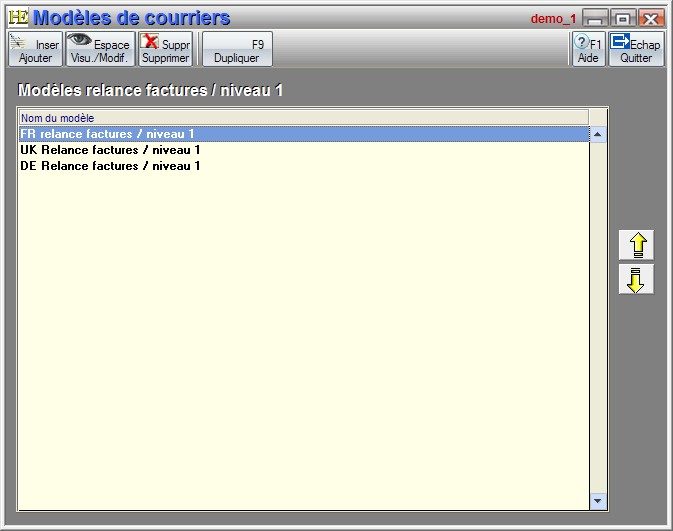Image resolution: width=673 pixels, height=531 pixels.
Task: Move selected model down with yellow arrow
Action: [x=637, y=279]
